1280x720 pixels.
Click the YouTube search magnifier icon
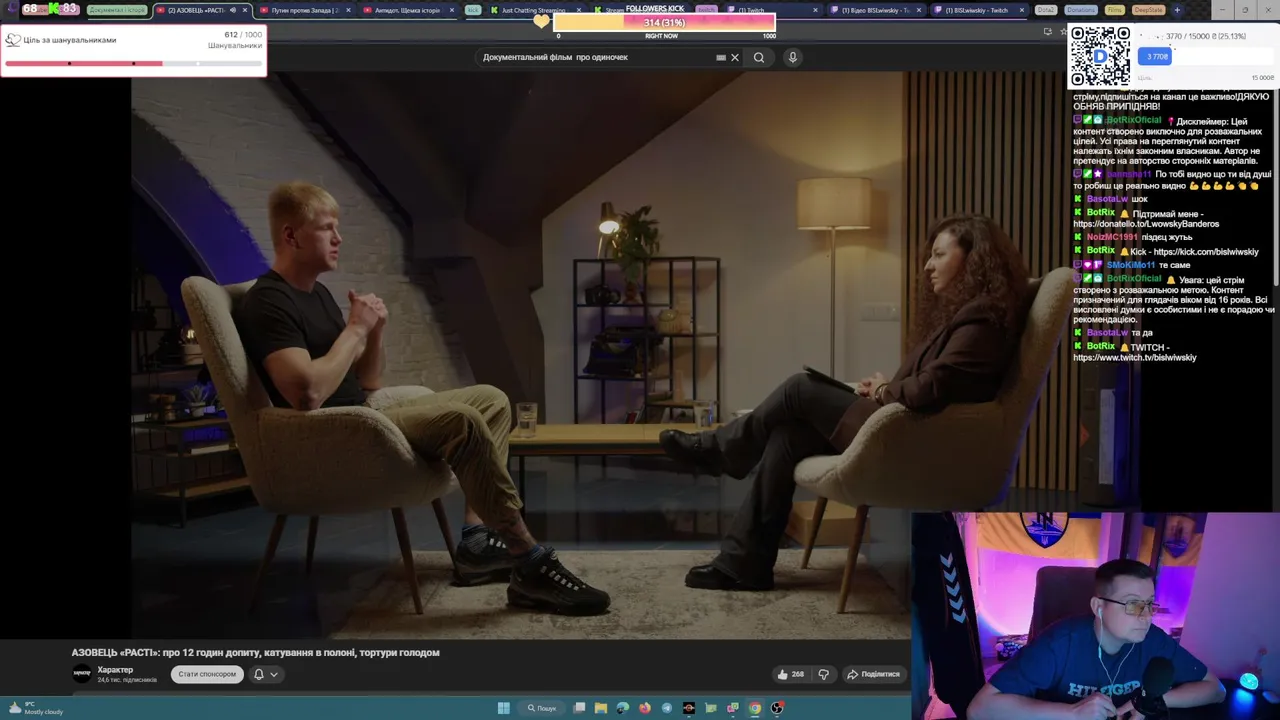759,57
